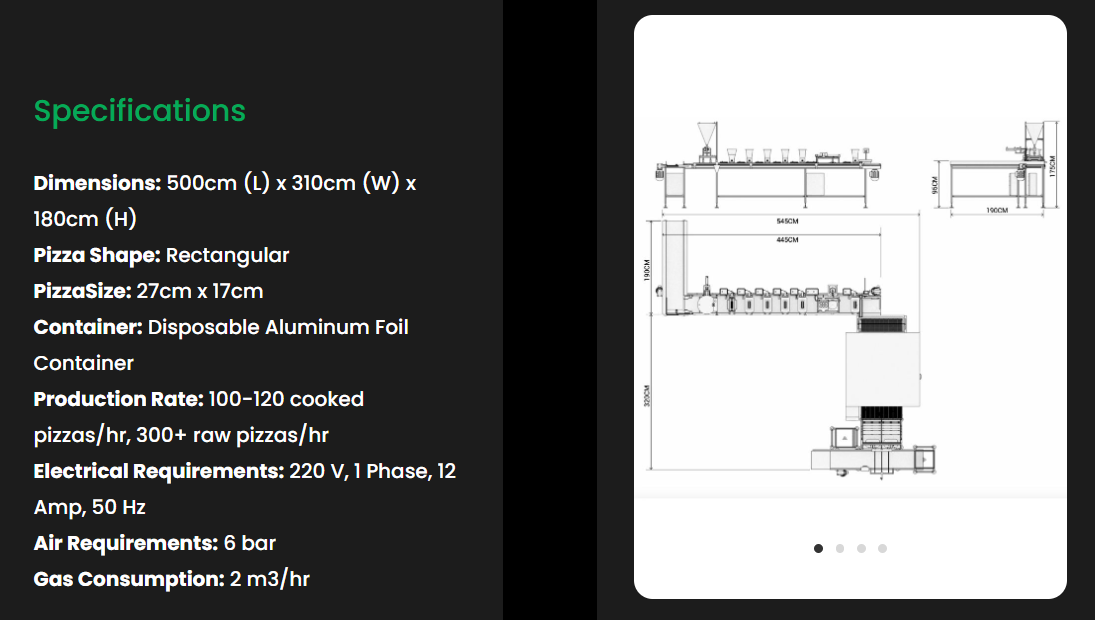Click the Gas Consumption label
This screenshot has width=1095, height=620.
click(128, 579)
